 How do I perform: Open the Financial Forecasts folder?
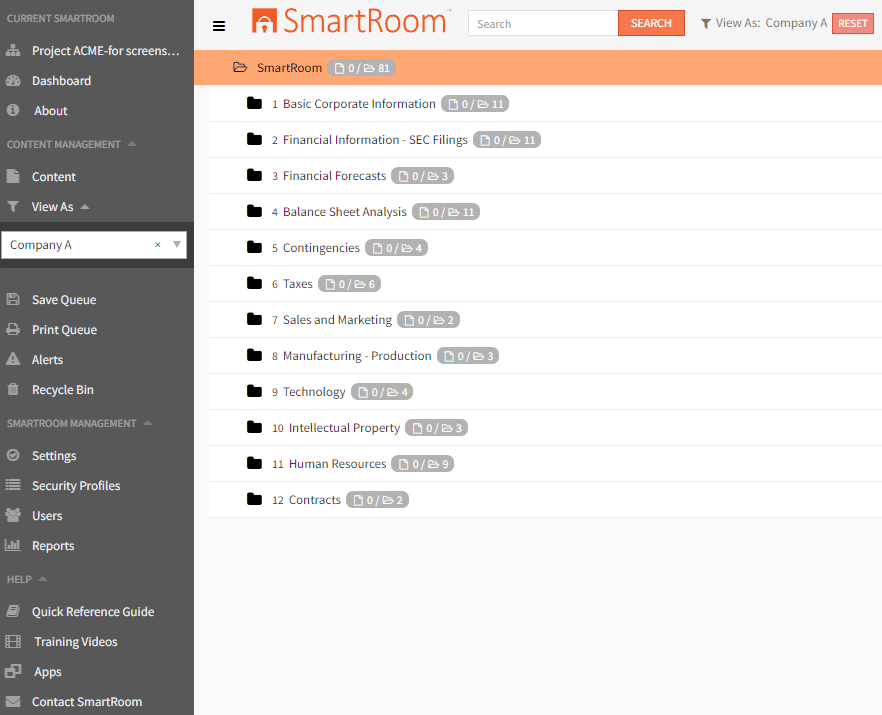(x=334, y=176)
